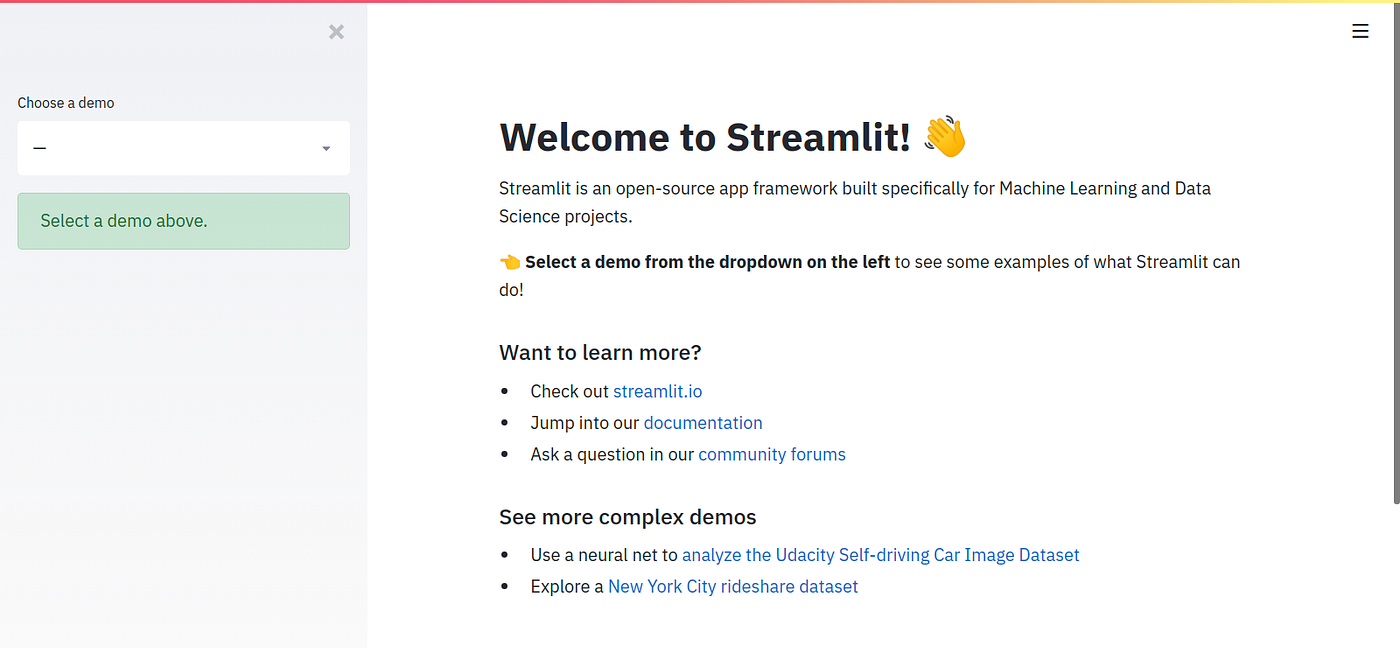
Task: Open the Udacity Self-driving Car Image Dataset link
Action: click(880, 554)
